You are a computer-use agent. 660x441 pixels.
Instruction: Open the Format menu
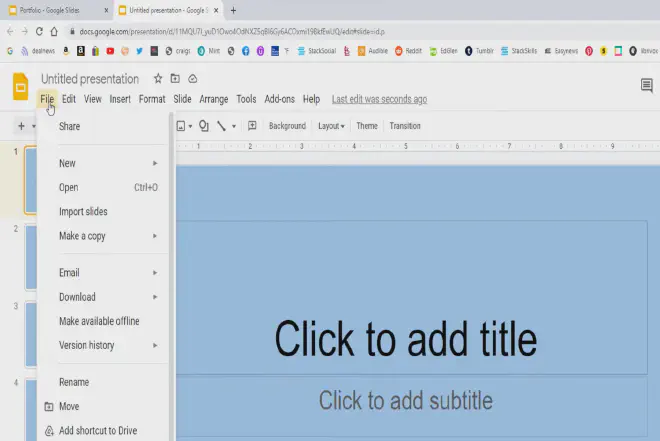click(x=152, y=99)
